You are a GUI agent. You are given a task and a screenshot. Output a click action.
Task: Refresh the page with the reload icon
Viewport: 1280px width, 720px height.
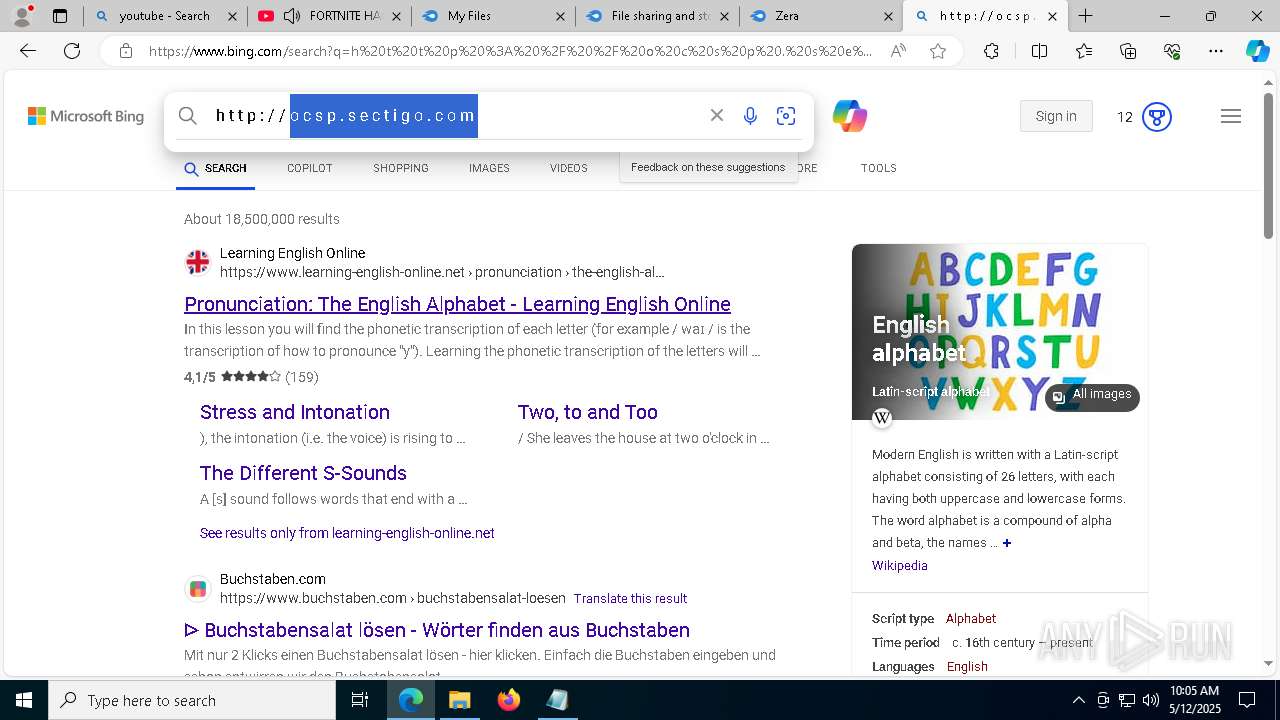(72, 51)
